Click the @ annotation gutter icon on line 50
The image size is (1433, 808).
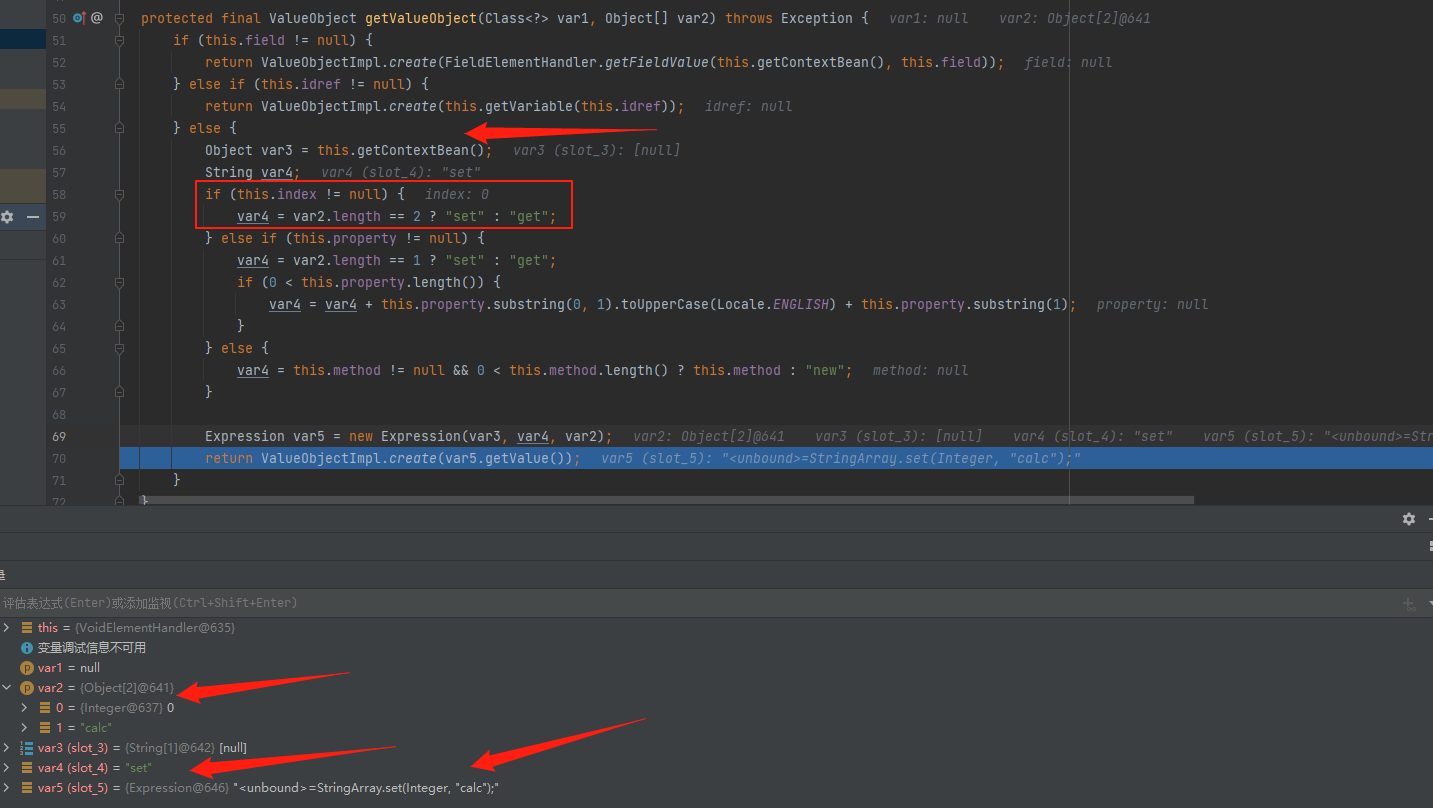(97, 18)
